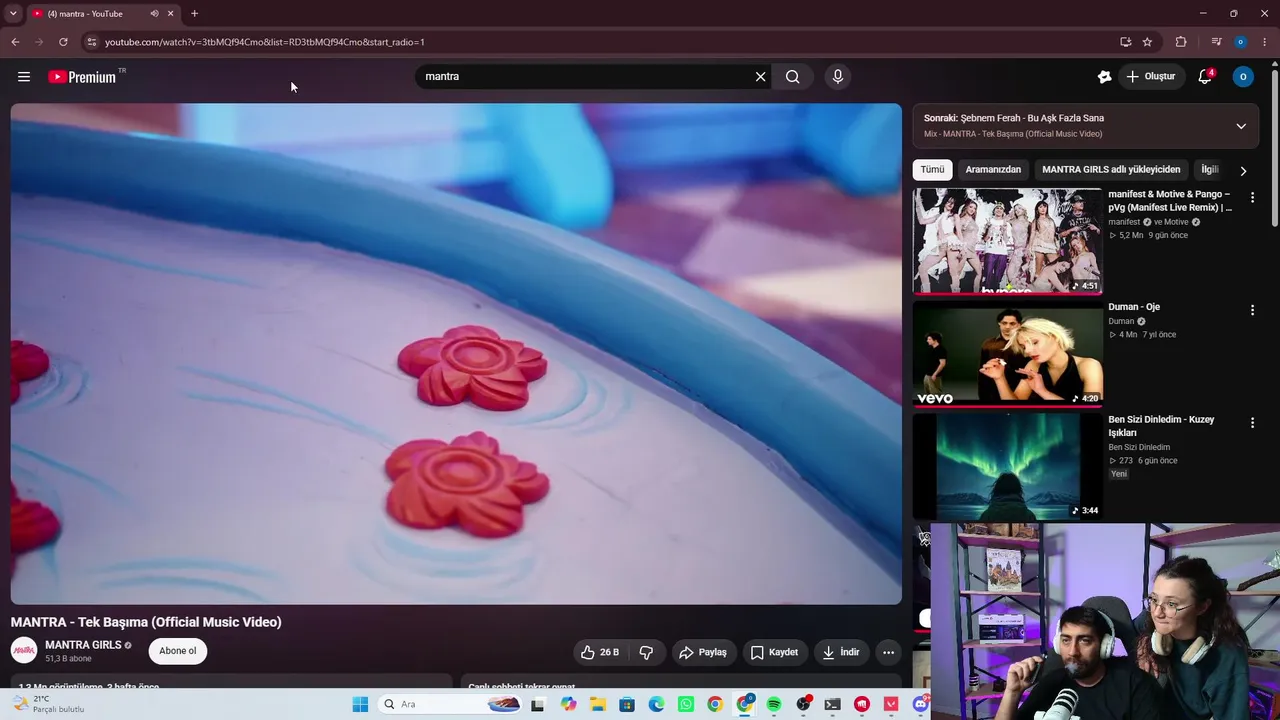
Task: Like the video with thumbs up
Action: pyautogui.click(x=599, y=652)
